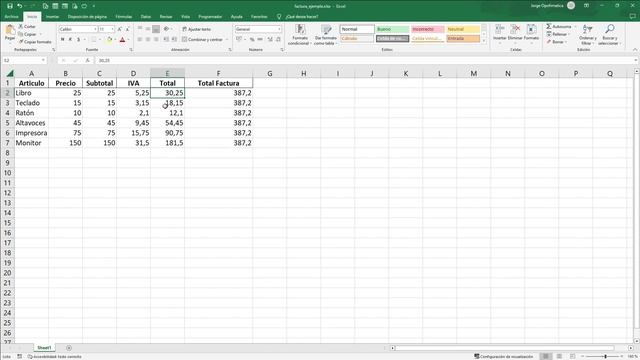Copy format with Copiar formato brush
Screen dimensions: 640x360
coord(35,42)
